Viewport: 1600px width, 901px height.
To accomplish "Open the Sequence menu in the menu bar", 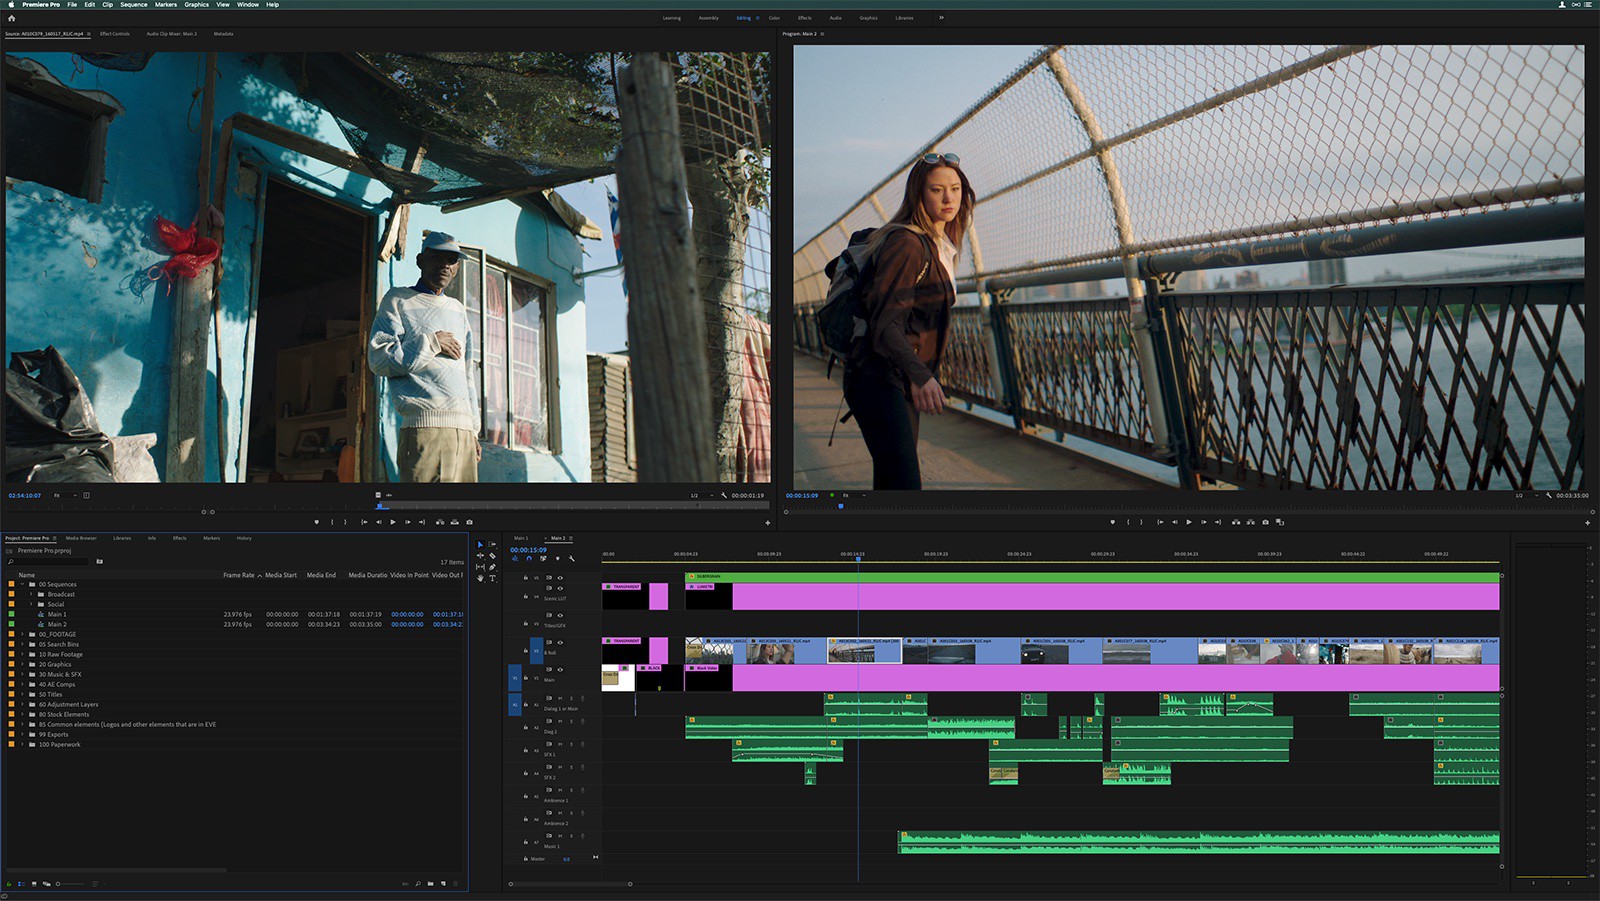I will [x=133, y=4].
